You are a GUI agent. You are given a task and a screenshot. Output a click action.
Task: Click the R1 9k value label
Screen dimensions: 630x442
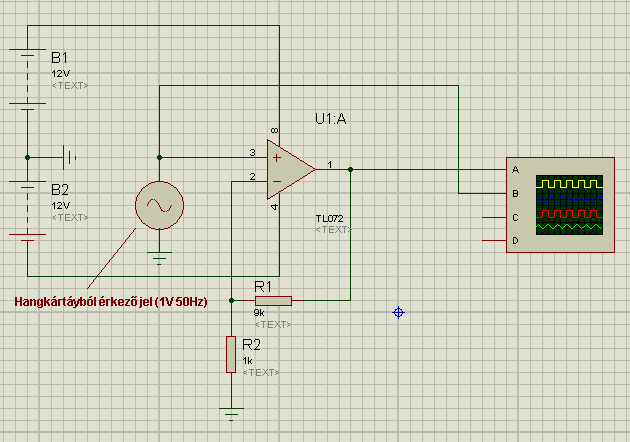coord(259,313)
